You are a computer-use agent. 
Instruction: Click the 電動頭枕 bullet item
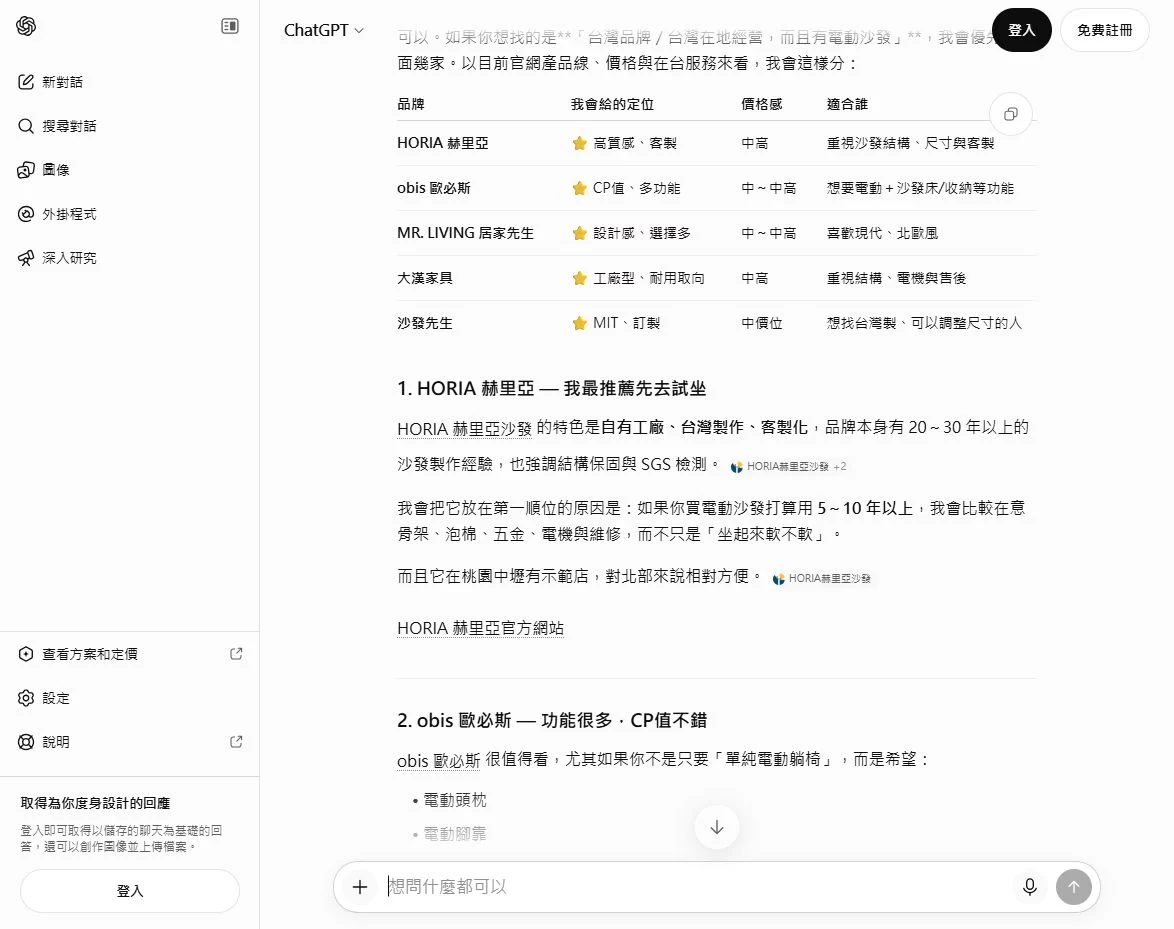click(x=455, y=800)
